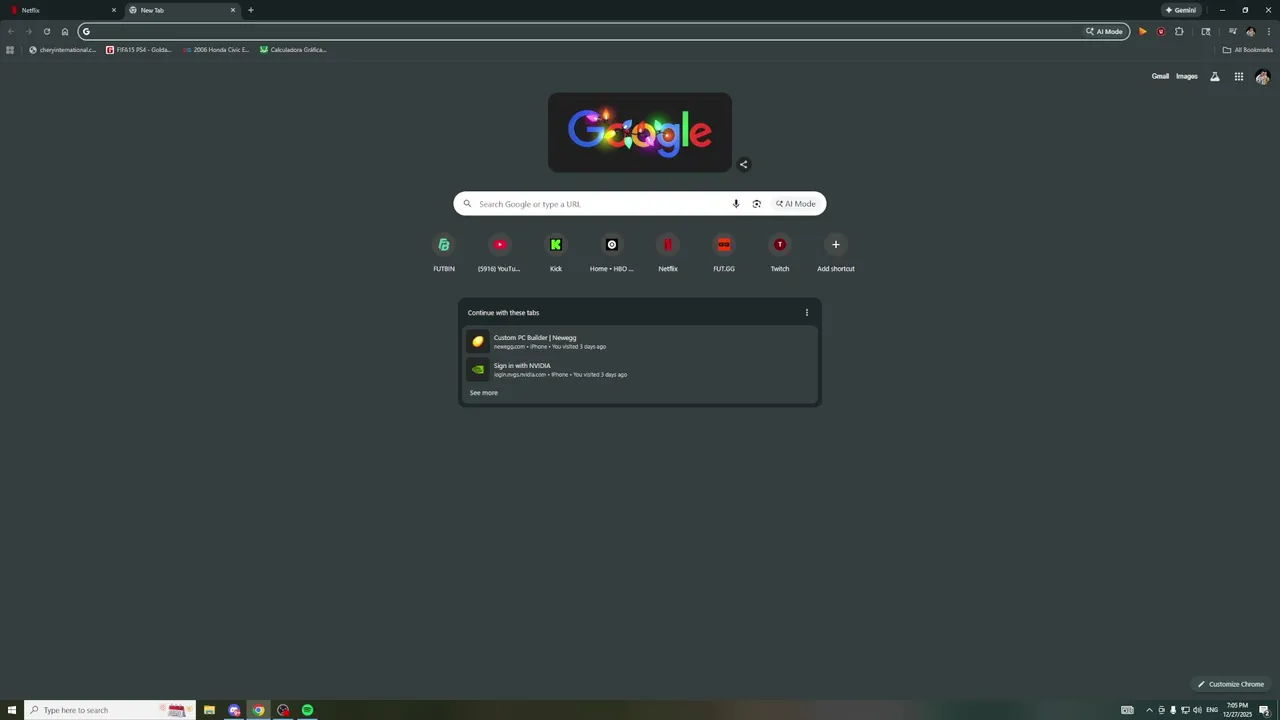Open the FIFA15 PS4 bookmark
Viewport: 1280px width, 720px height.
click(139, 49)
